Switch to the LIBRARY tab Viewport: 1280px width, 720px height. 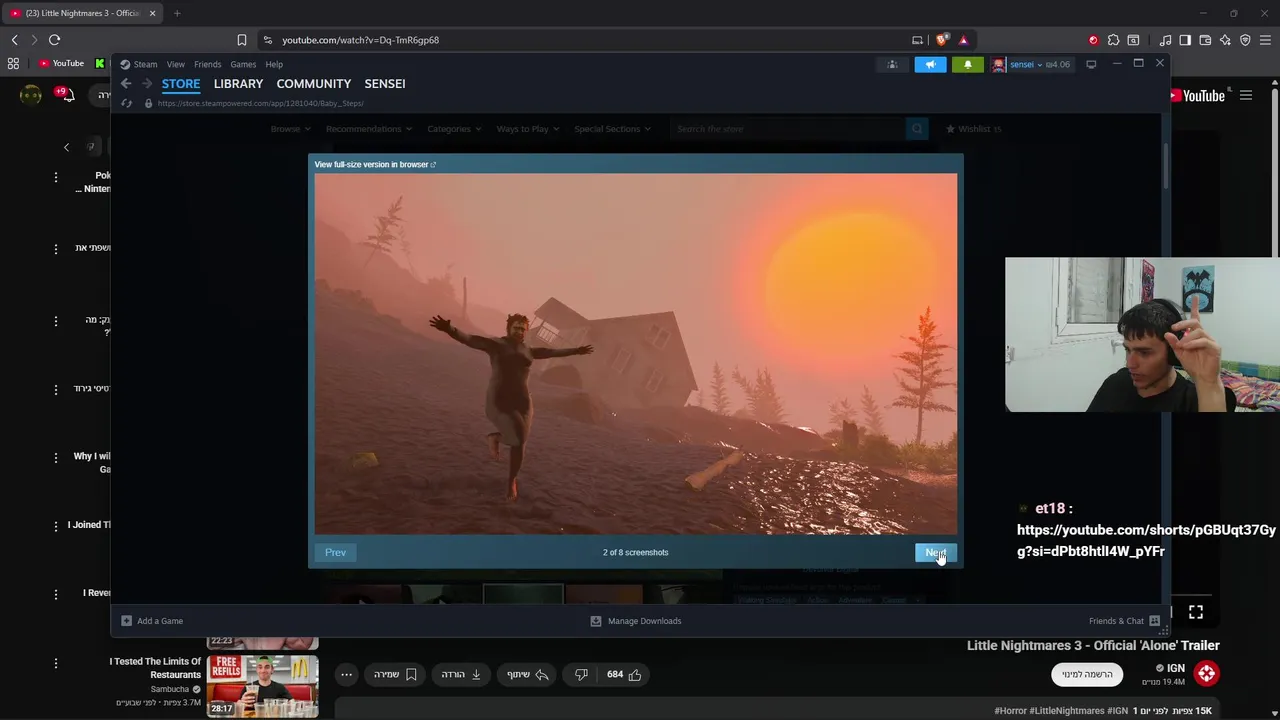click(x=238, y=84)
